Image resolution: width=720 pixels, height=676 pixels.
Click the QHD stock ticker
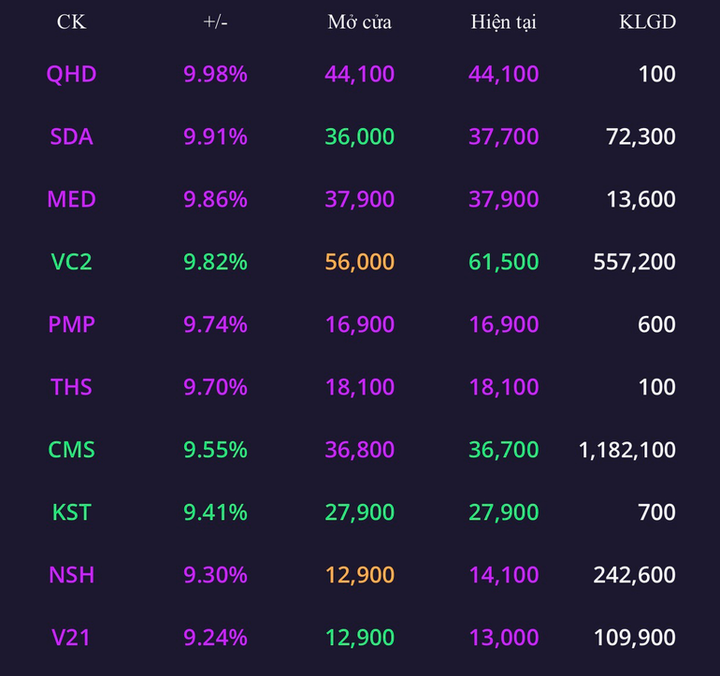pyautogui.click(x=72, y=74)
